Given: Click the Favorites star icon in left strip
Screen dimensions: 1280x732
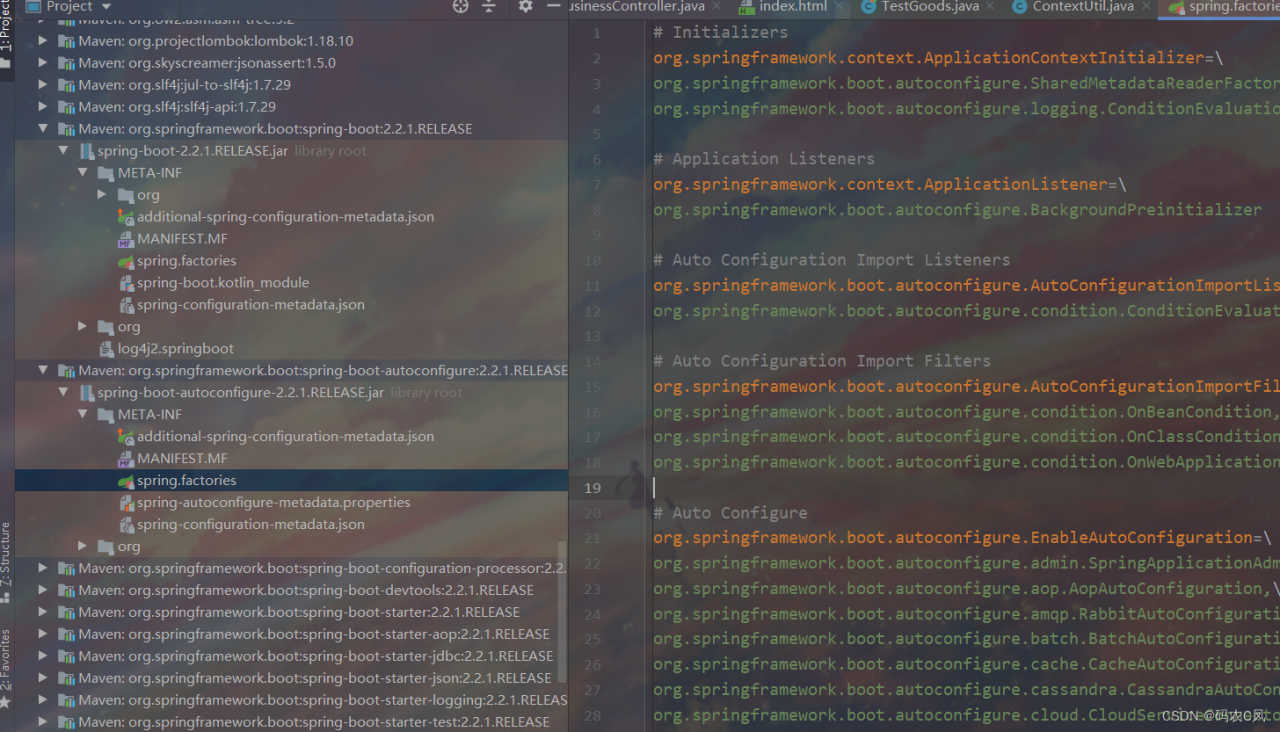Looking at the screenshot, I should [5, 704].
